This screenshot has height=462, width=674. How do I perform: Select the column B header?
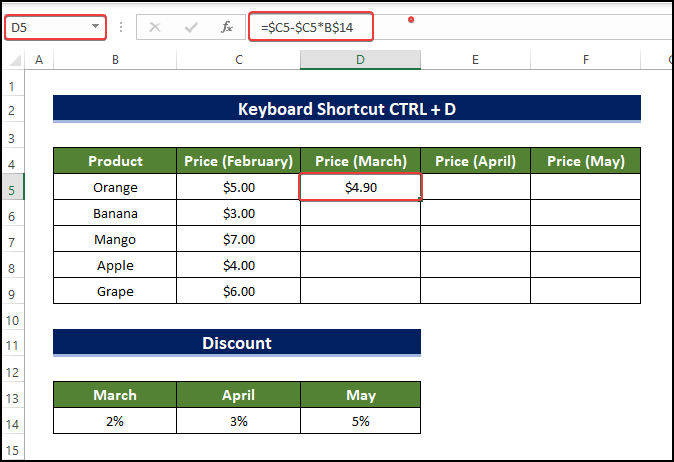pos(115,61)
